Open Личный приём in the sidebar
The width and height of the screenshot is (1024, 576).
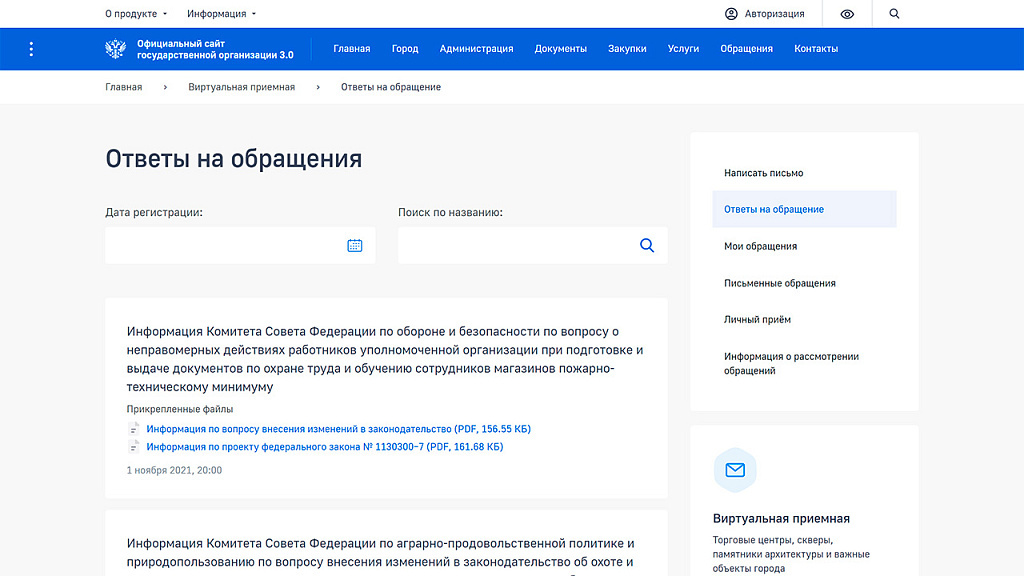757,320
